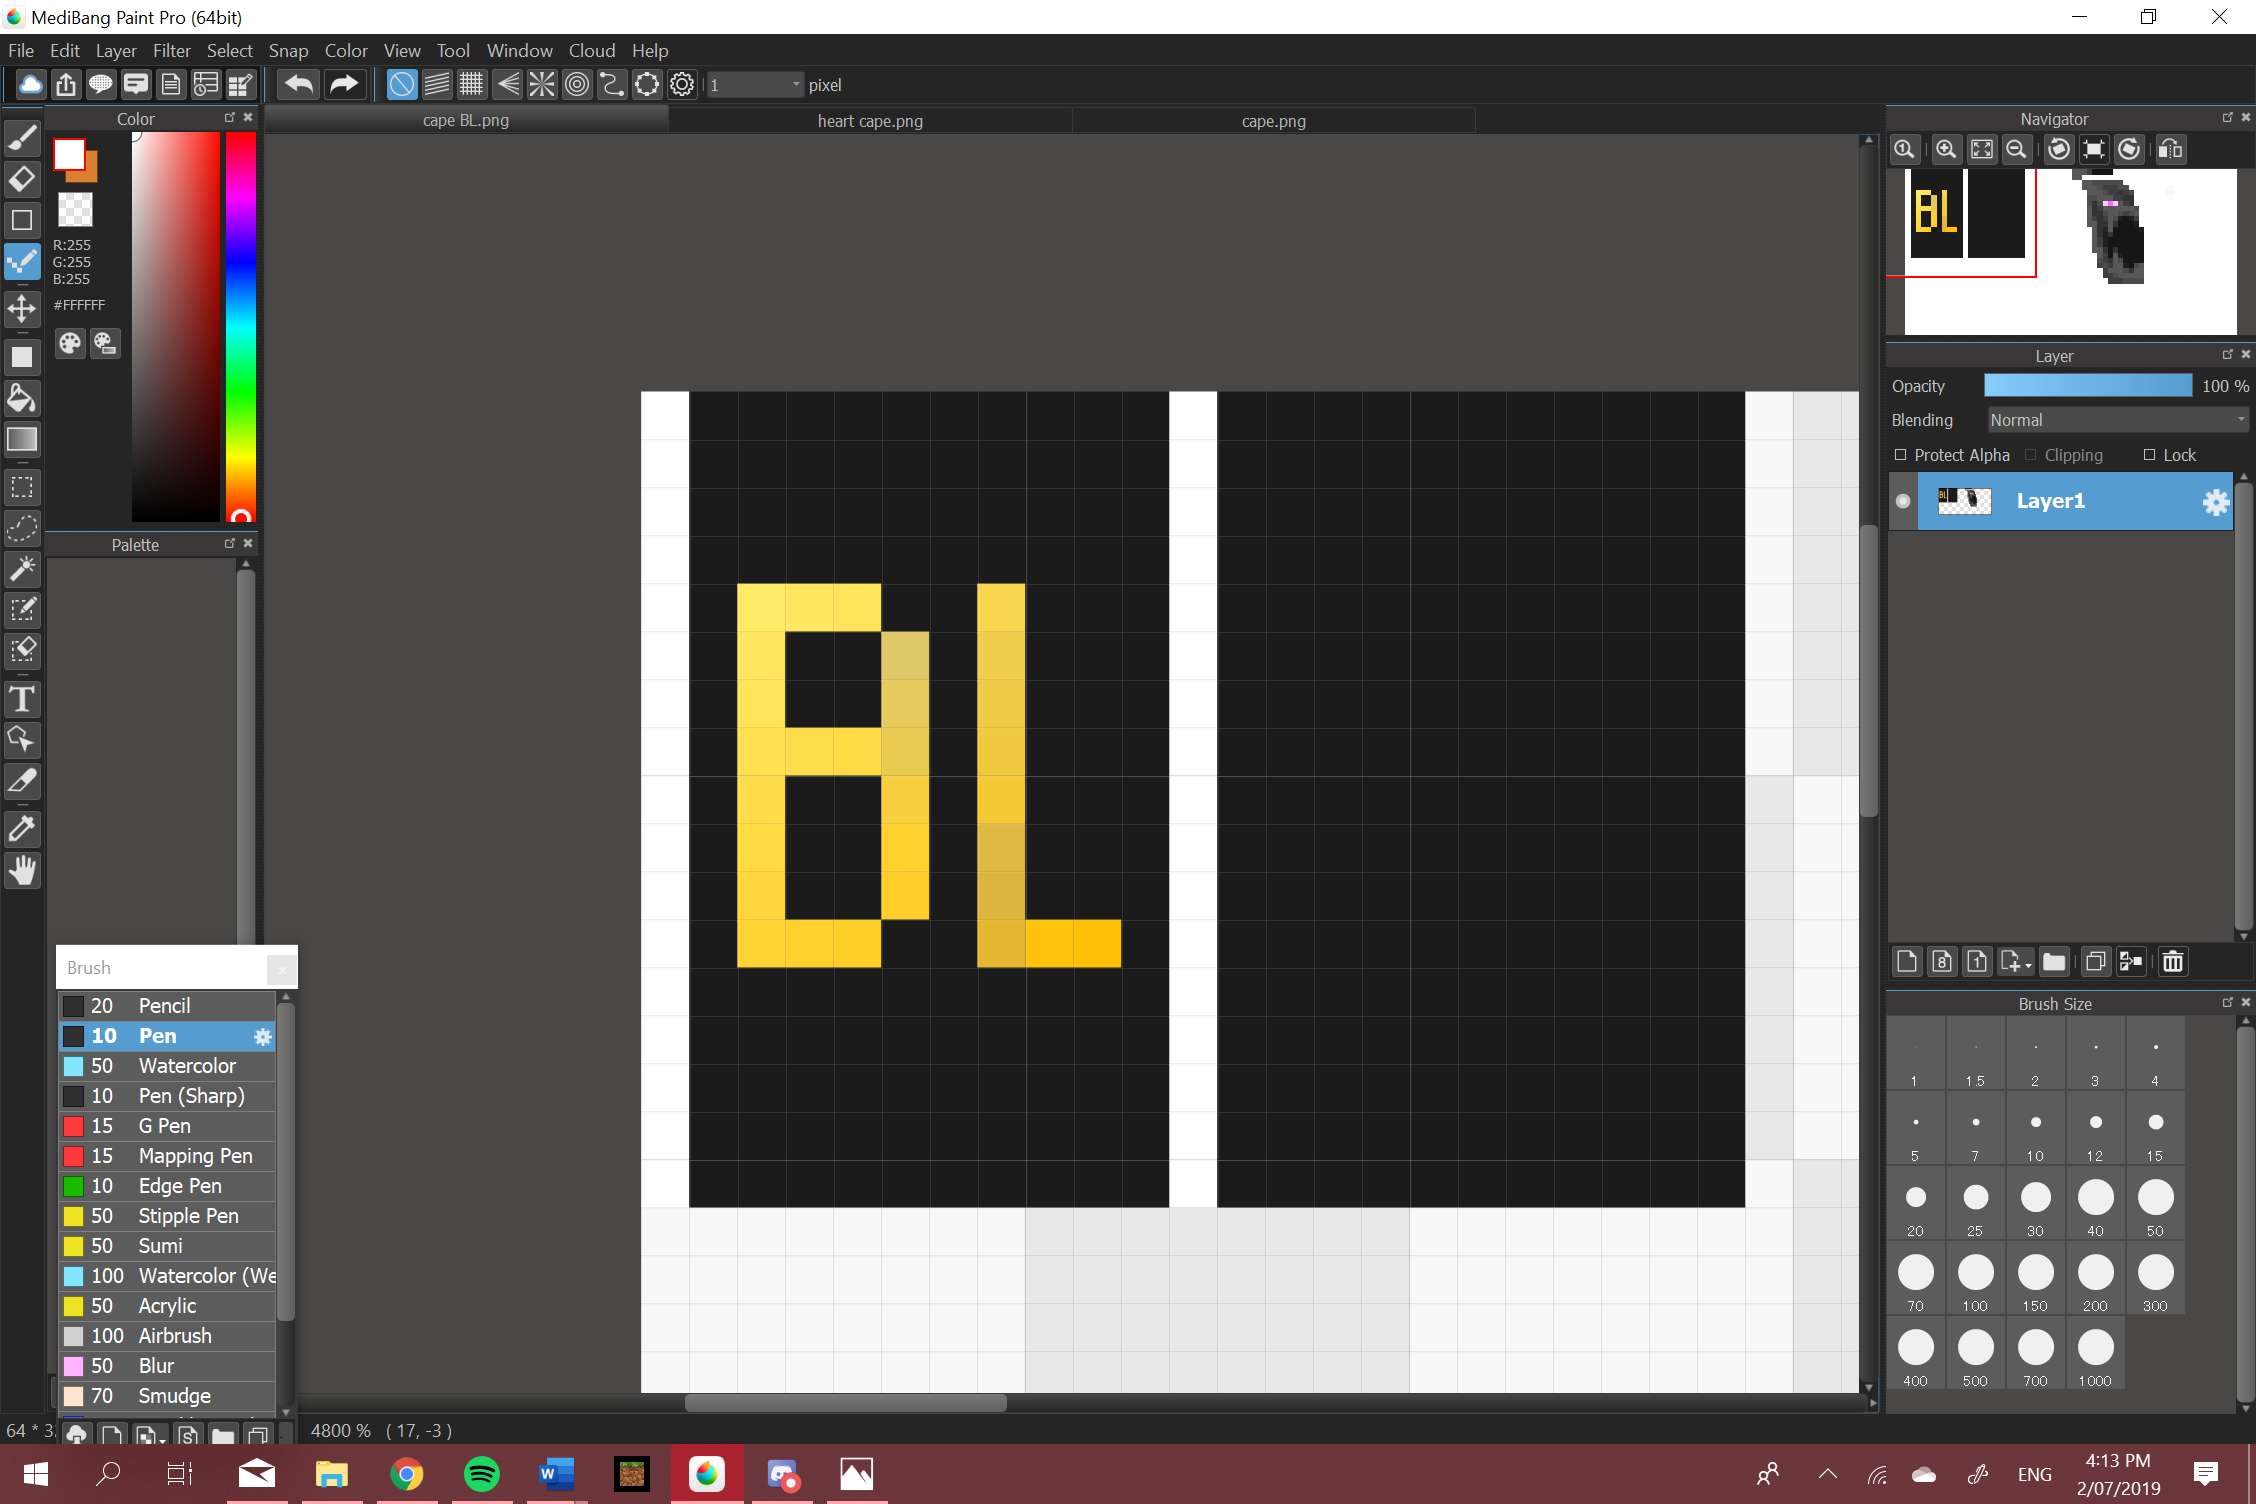Enable the parallel lines snap
2256x1504 pixels.
[x=437, y=85]
